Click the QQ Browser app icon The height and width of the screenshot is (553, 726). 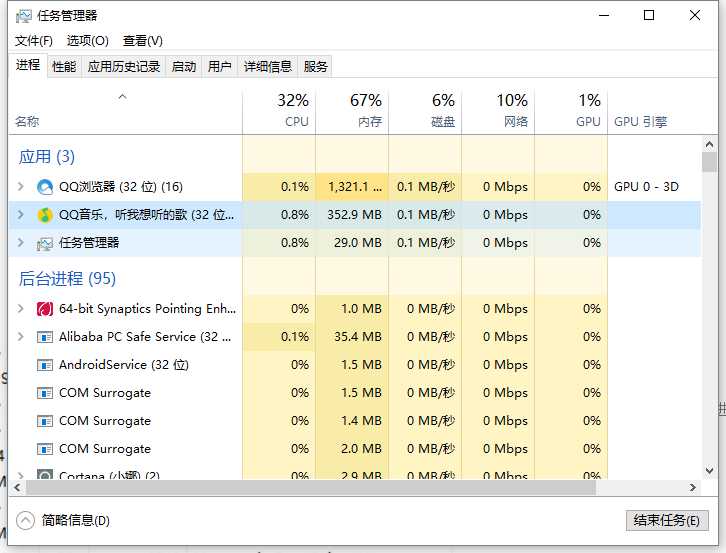(45, 187)
